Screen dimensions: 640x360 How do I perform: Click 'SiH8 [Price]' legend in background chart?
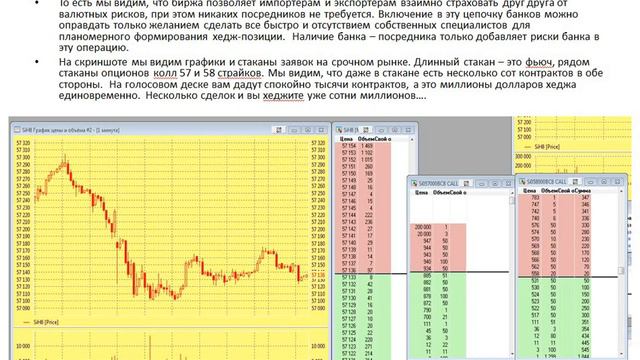coord(547,147)
